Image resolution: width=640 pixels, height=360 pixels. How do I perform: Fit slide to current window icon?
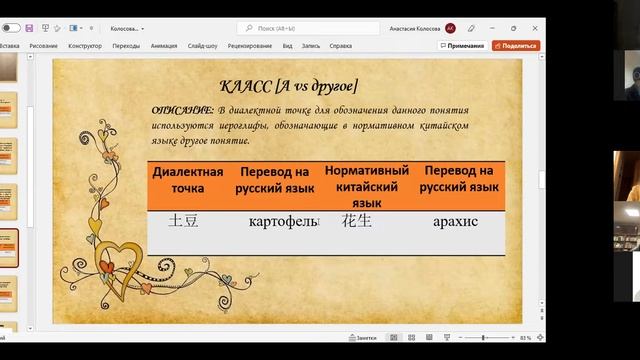[540, 338]
